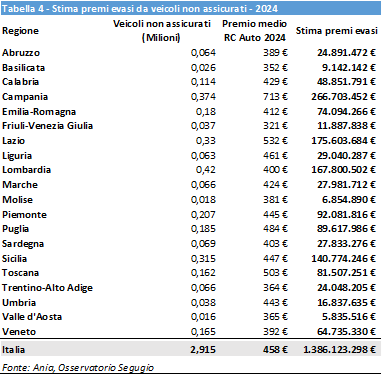Image resolution: width=382 pixels, height=375 pixels.
Task: Select Toscana's average premium 503 €
Action: pyautogui.click(x=275, y=273)
